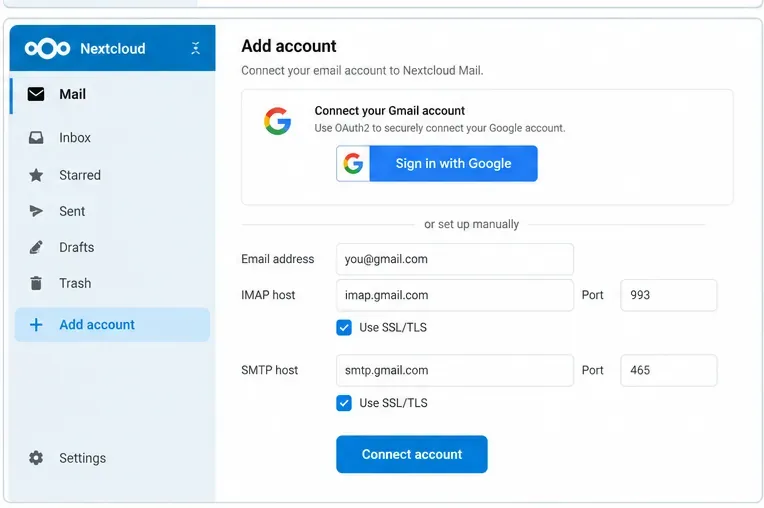The width and height of the screenshot is (764, 508).
Task: Focus the SMTP port field showing 465
Action: [x=668, y=371]
